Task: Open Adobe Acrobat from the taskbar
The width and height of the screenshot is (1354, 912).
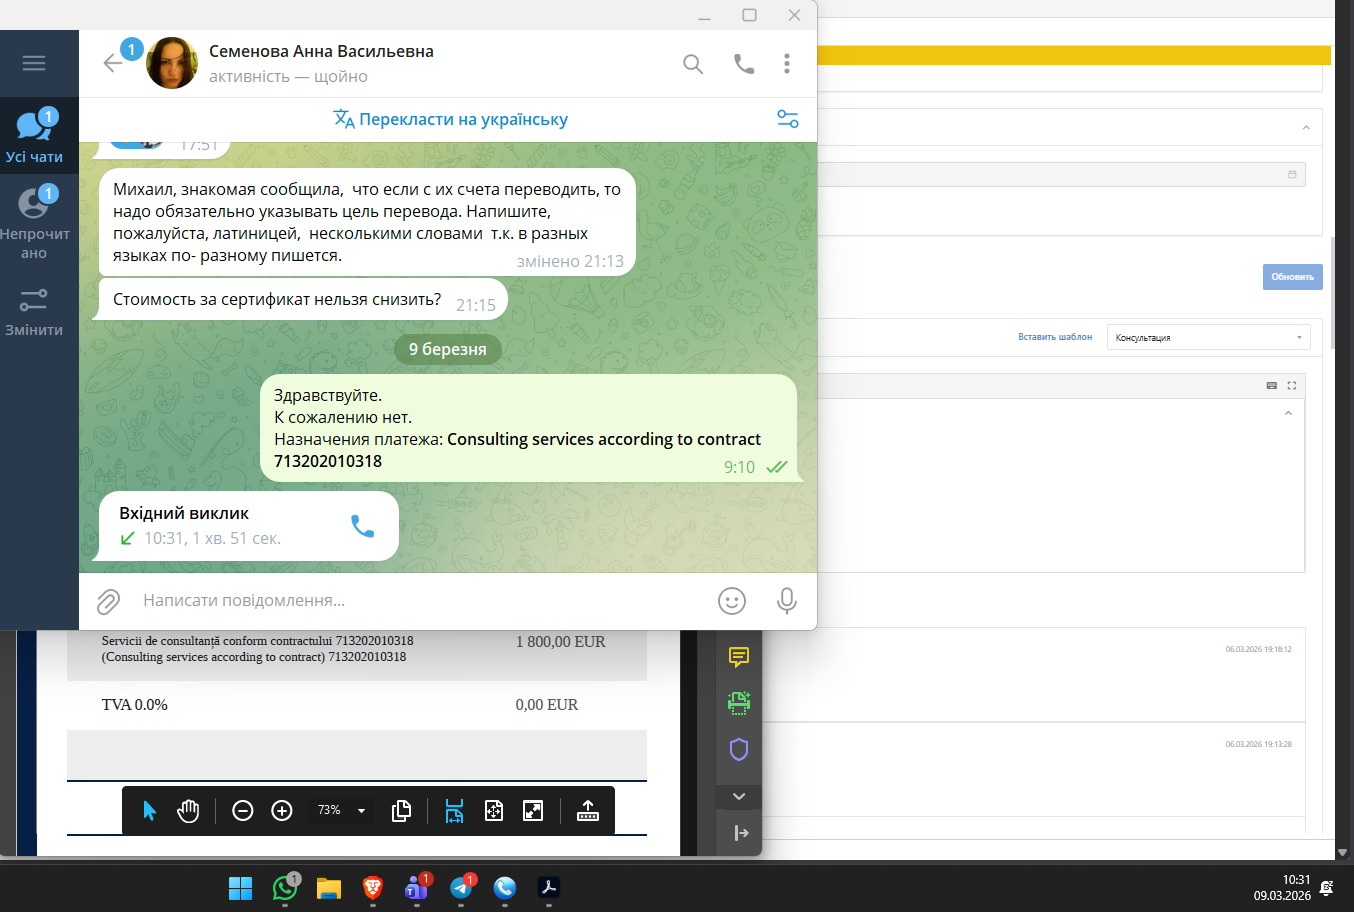Action: point(549,888)
